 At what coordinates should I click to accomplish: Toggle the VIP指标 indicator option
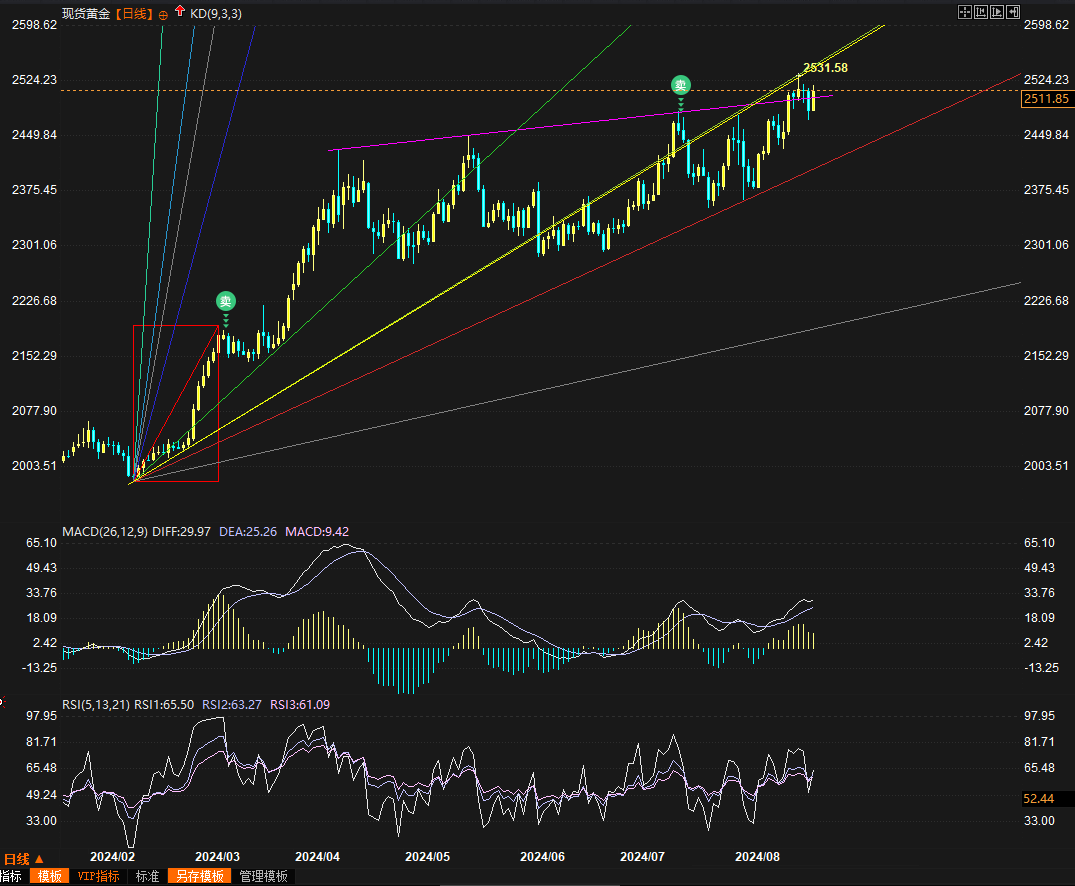(98, 876)
